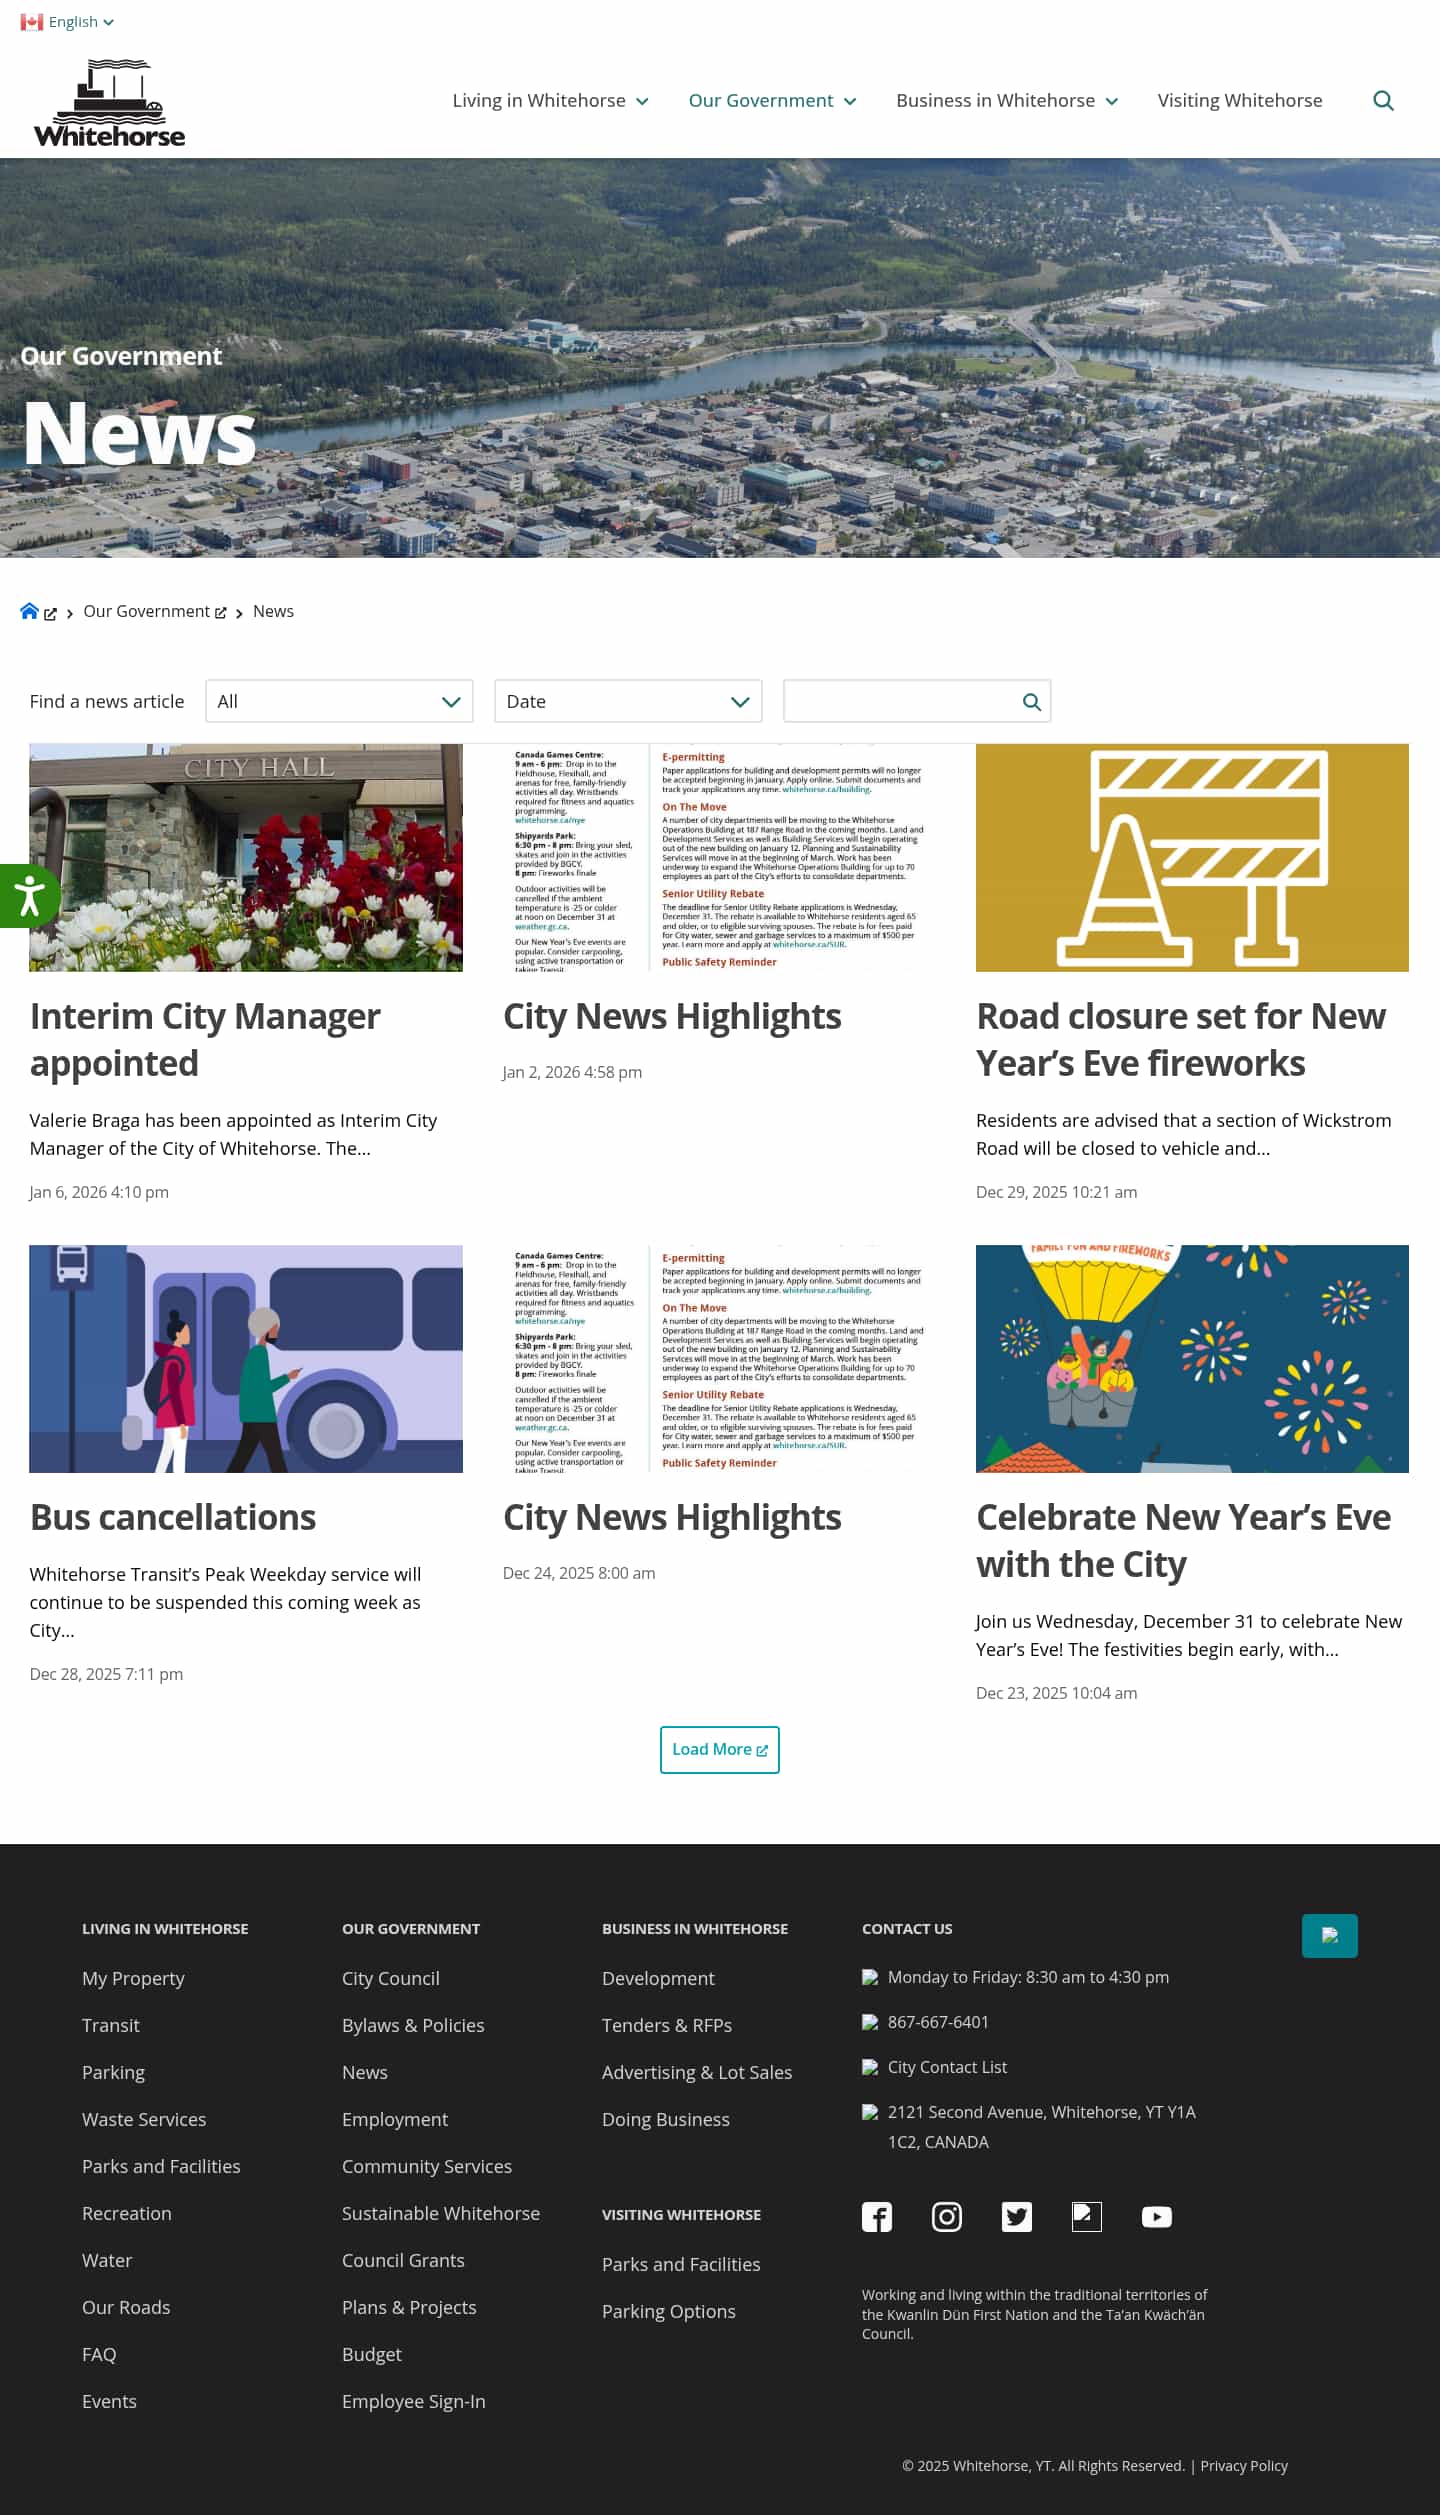Click Our Government breadcrumb link

click(147, 612)
